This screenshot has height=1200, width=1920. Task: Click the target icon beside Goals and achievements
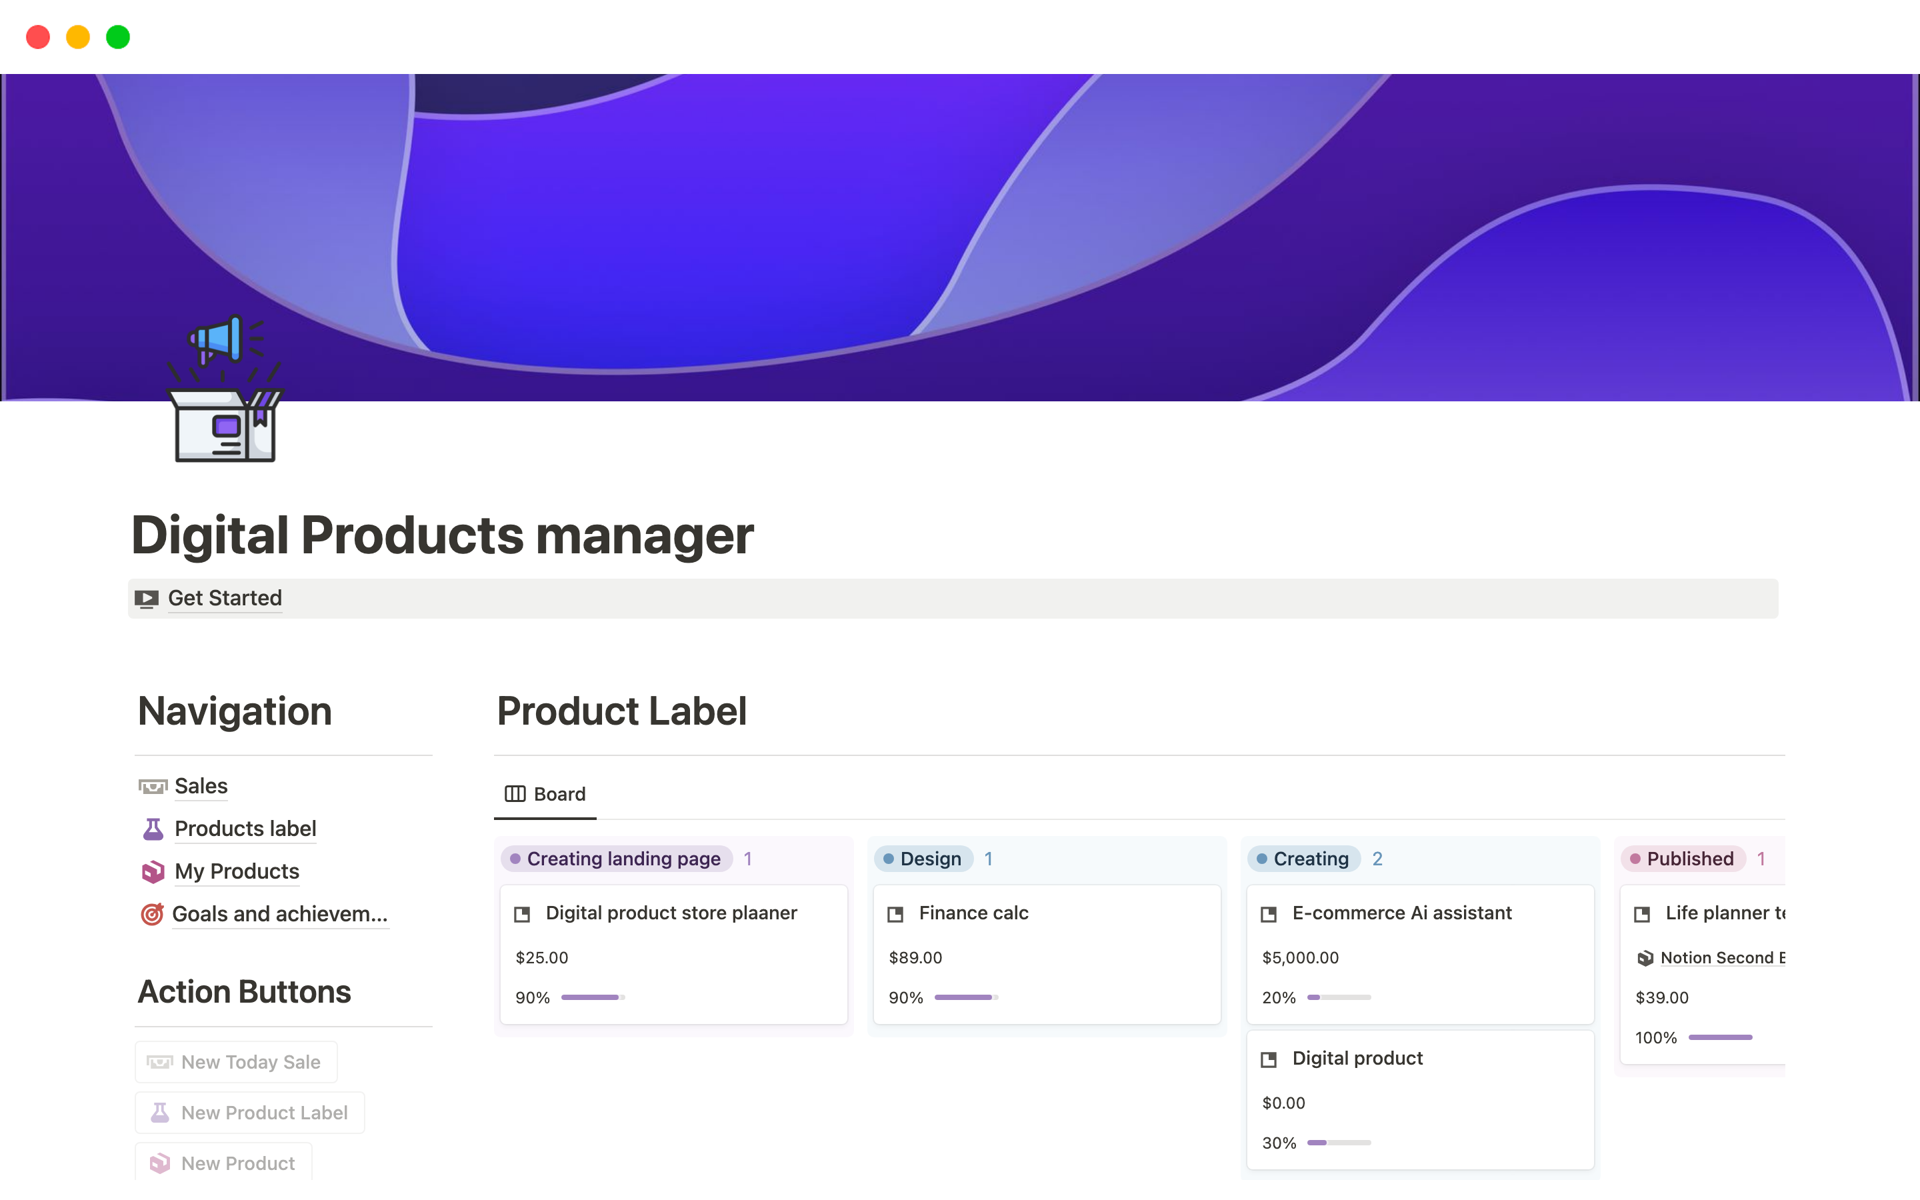click(x=152, y=914)
